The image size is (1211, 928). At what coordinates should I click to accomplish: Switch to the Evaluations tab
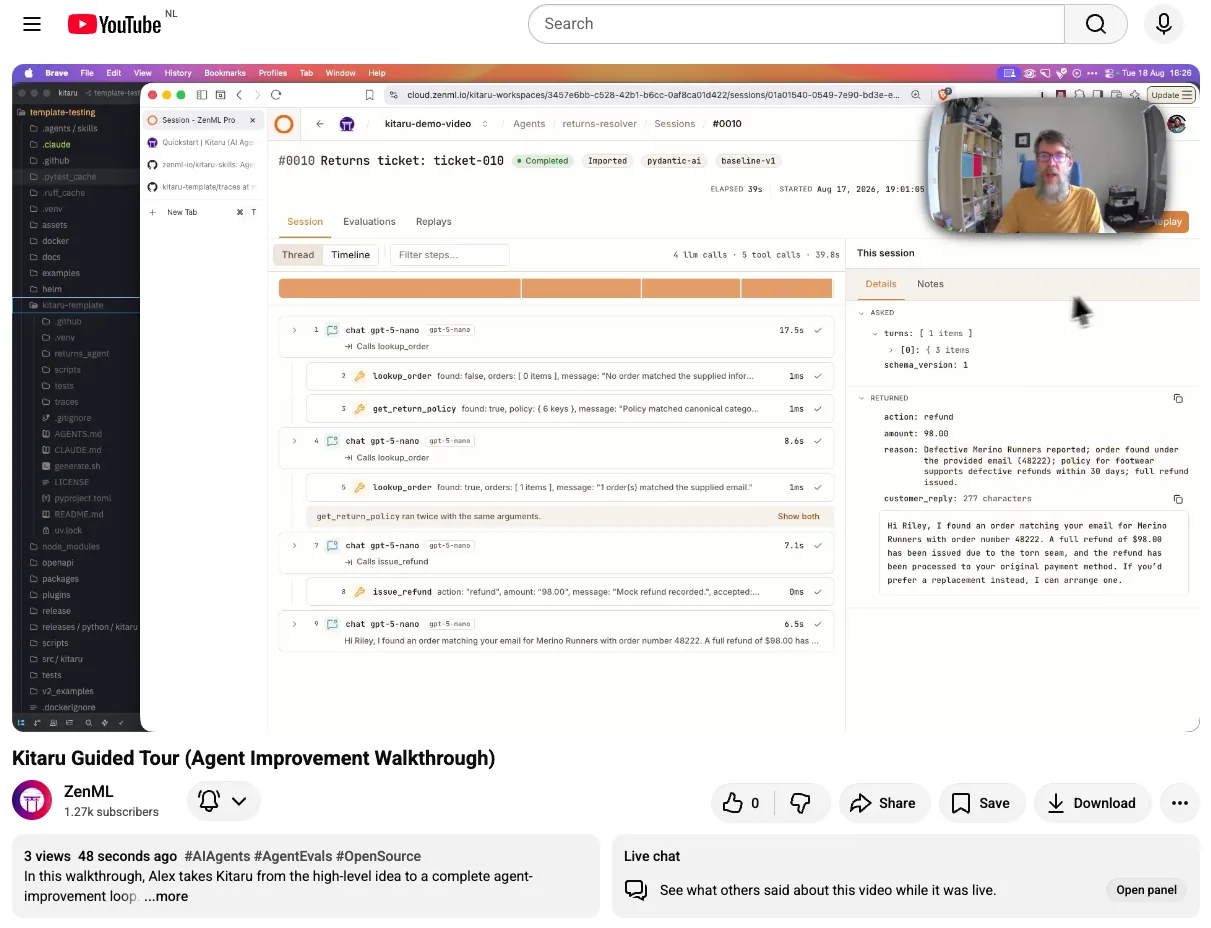point(369,222)
